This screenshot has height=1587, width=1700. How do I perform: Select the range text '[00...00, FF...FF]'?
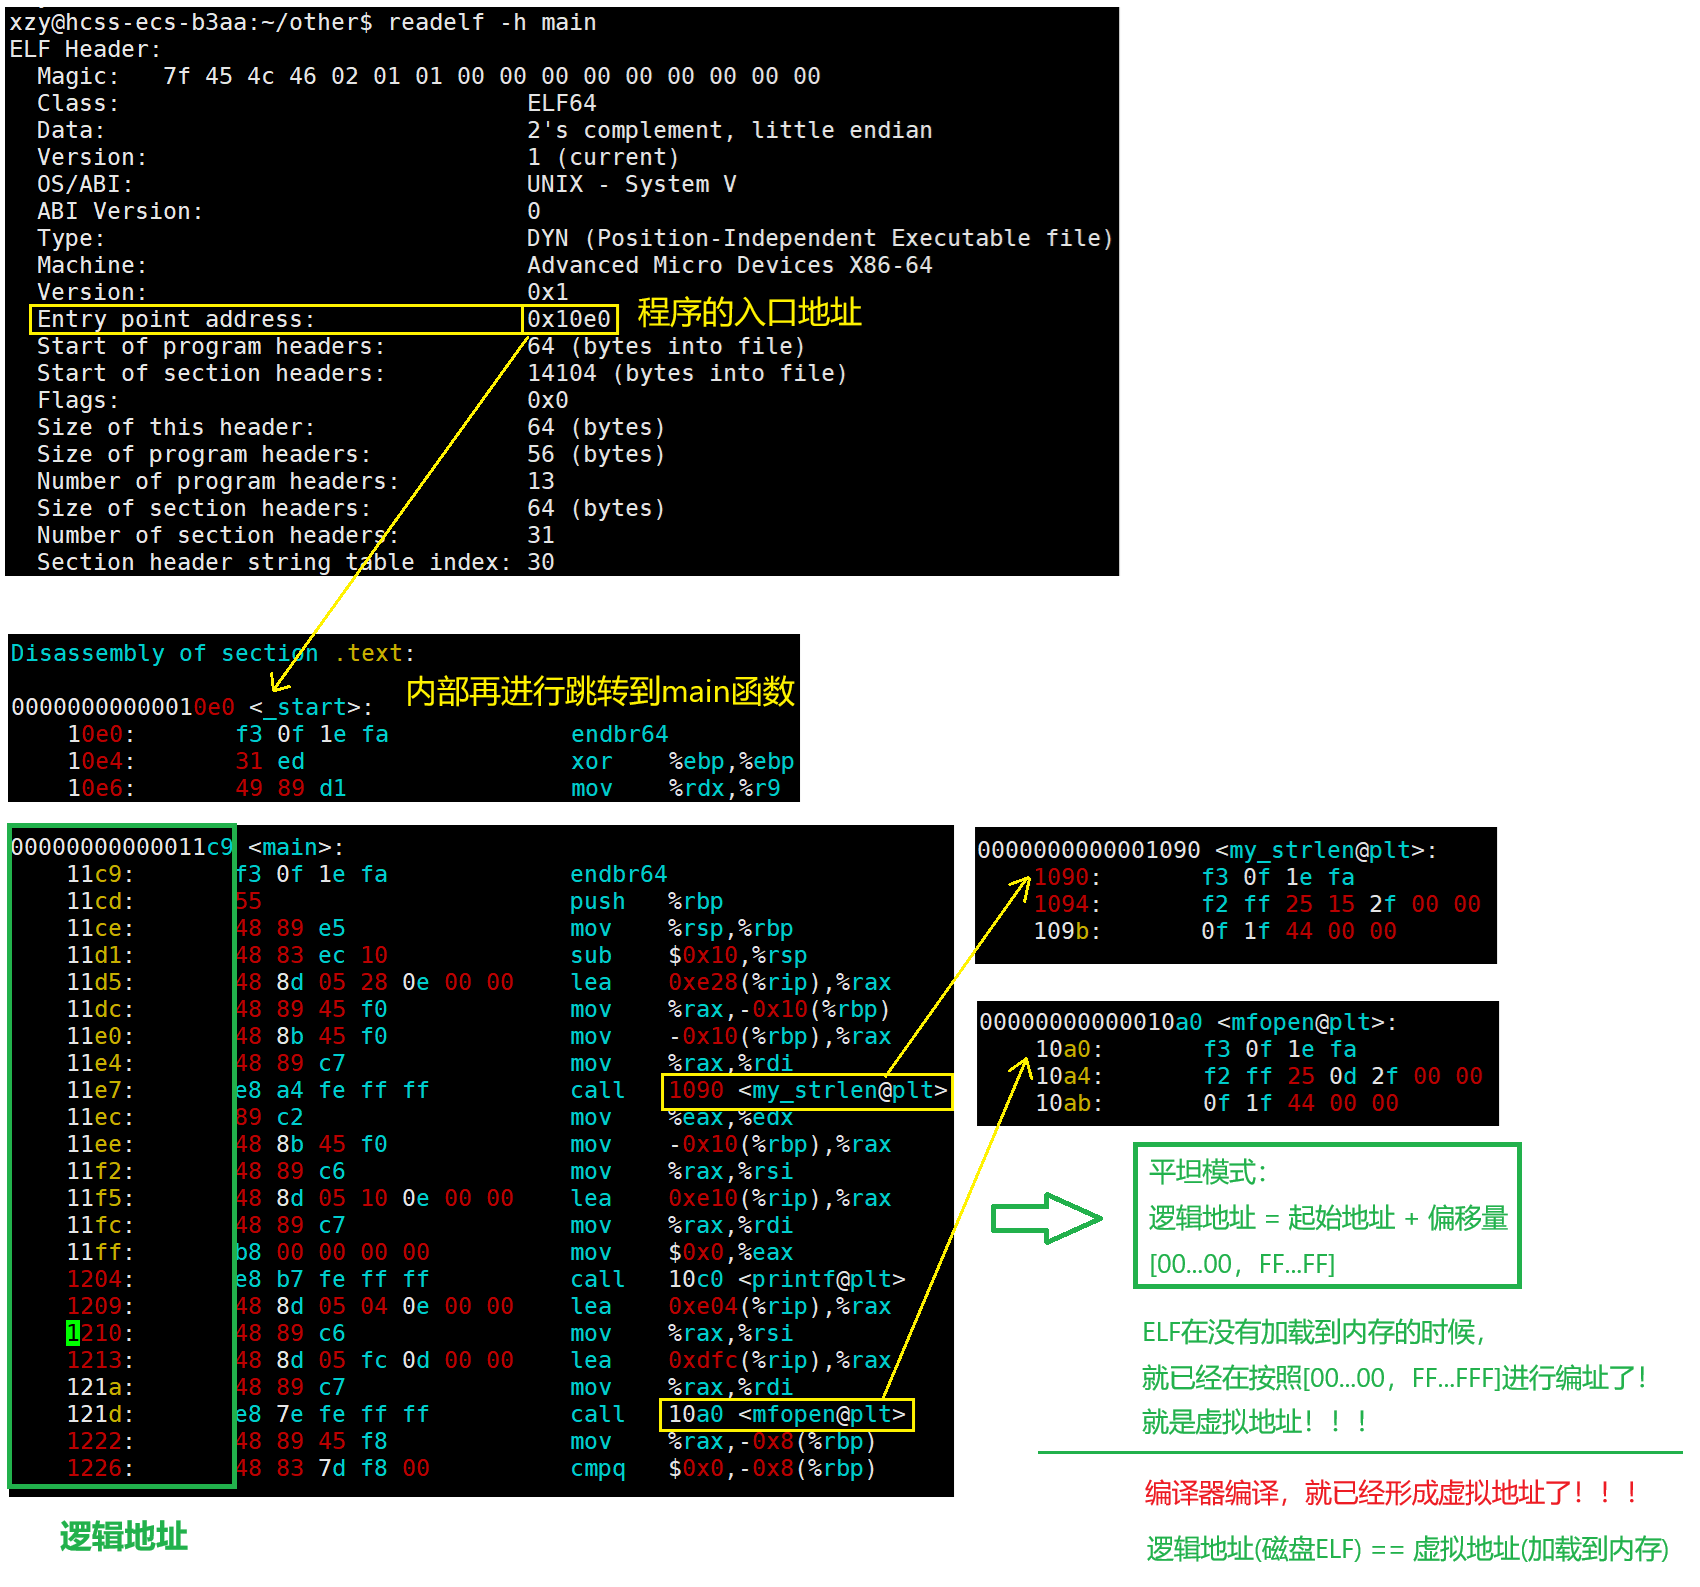[1242, 1264]
